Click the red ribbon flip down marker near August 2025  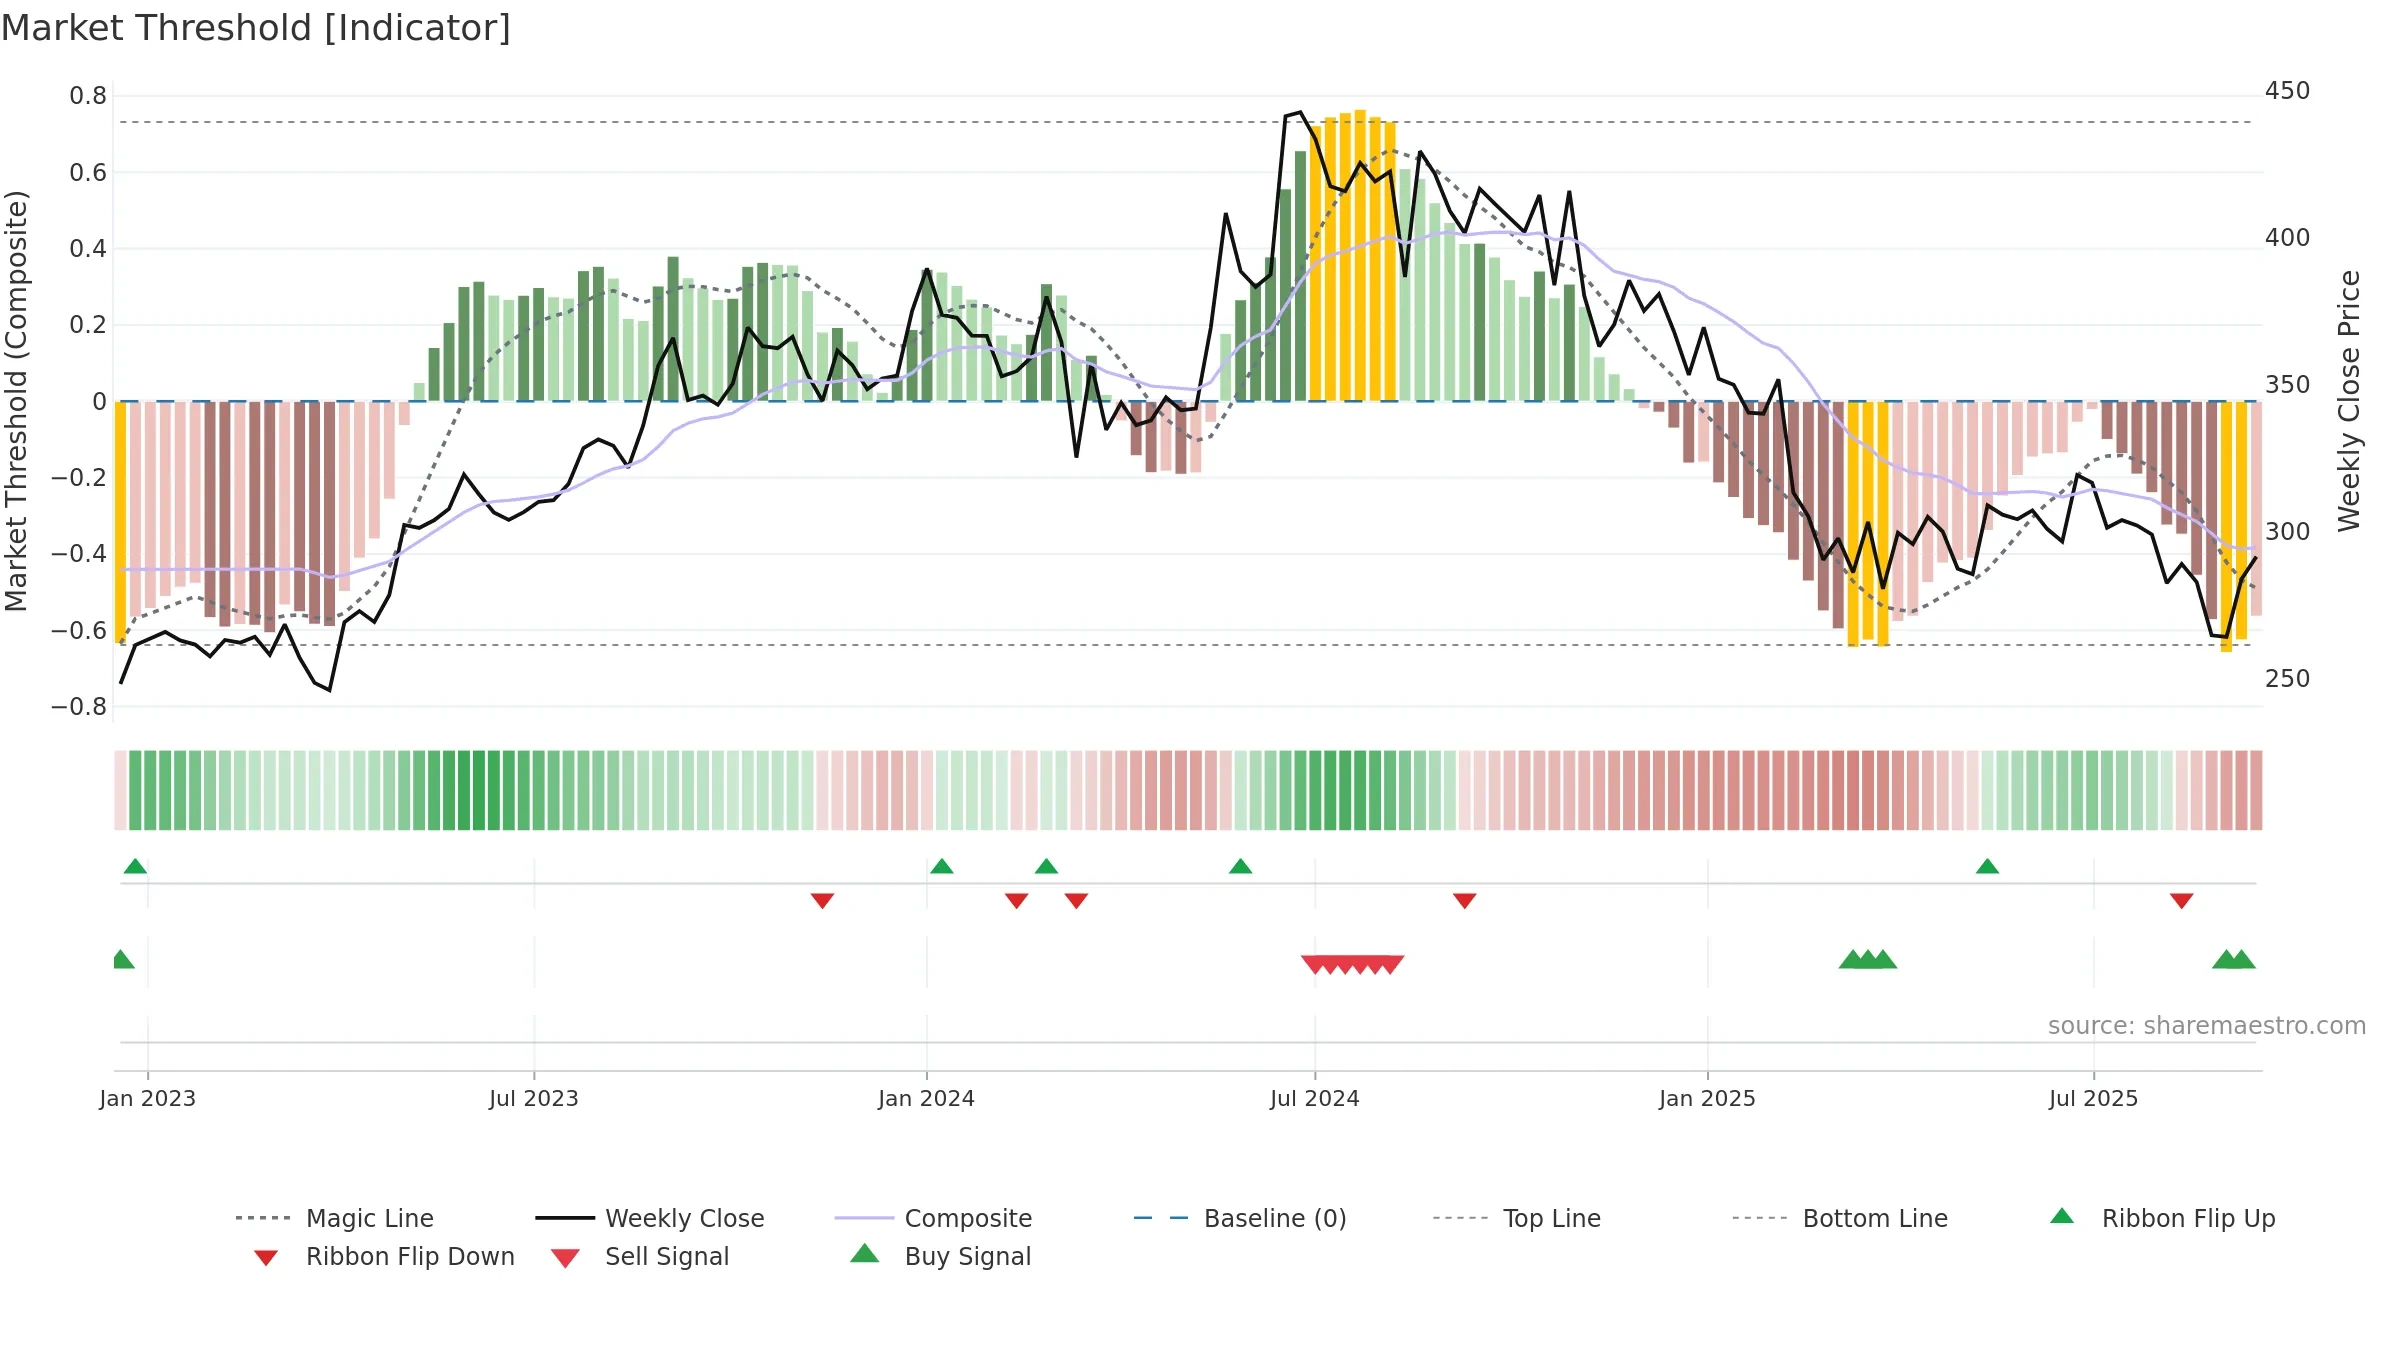pyautogui.click(x=2182, y=901)
